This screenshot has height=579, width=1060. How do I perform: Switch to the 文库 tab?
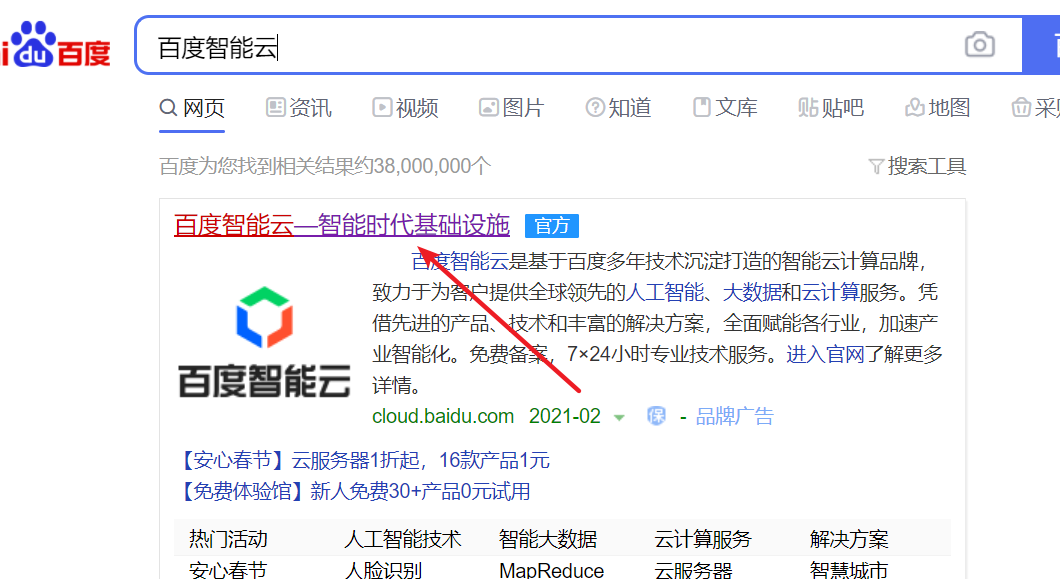pos(725,108)
